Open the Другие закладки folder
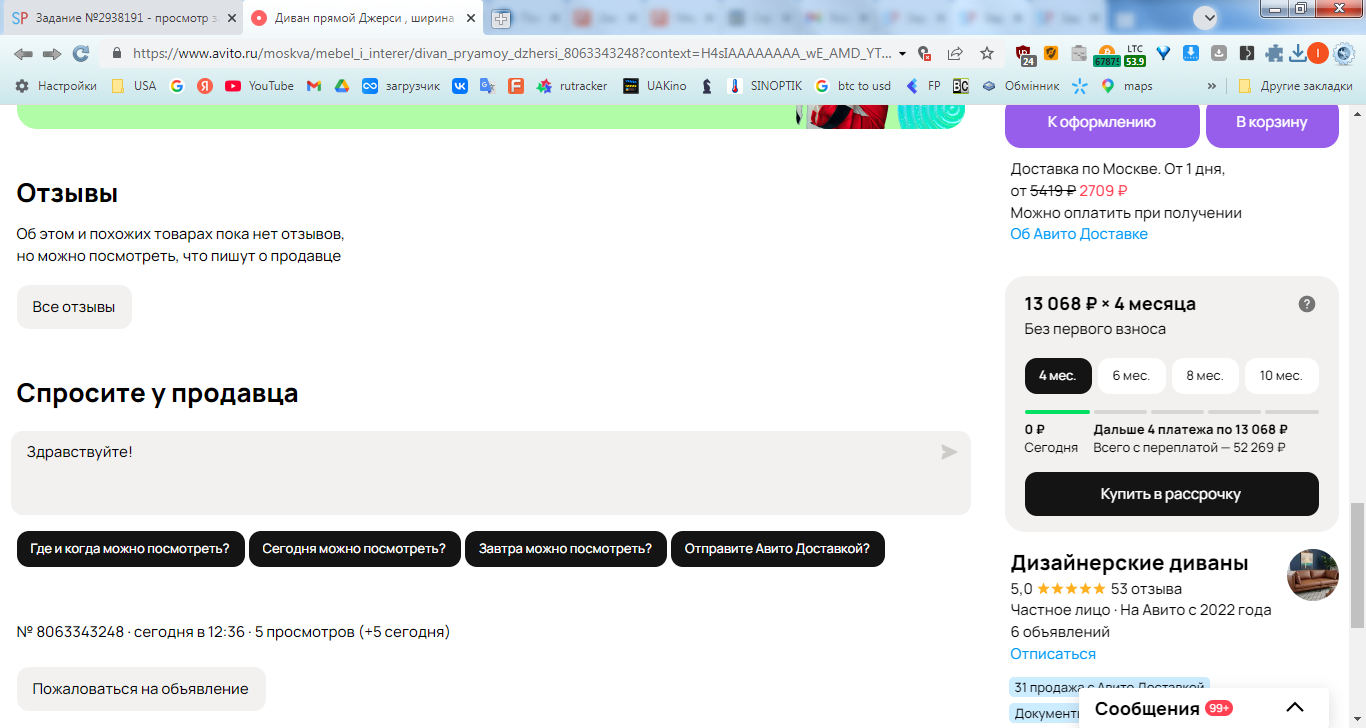Viewport: 1366px width, 728px height. [x=1295, y=86]
